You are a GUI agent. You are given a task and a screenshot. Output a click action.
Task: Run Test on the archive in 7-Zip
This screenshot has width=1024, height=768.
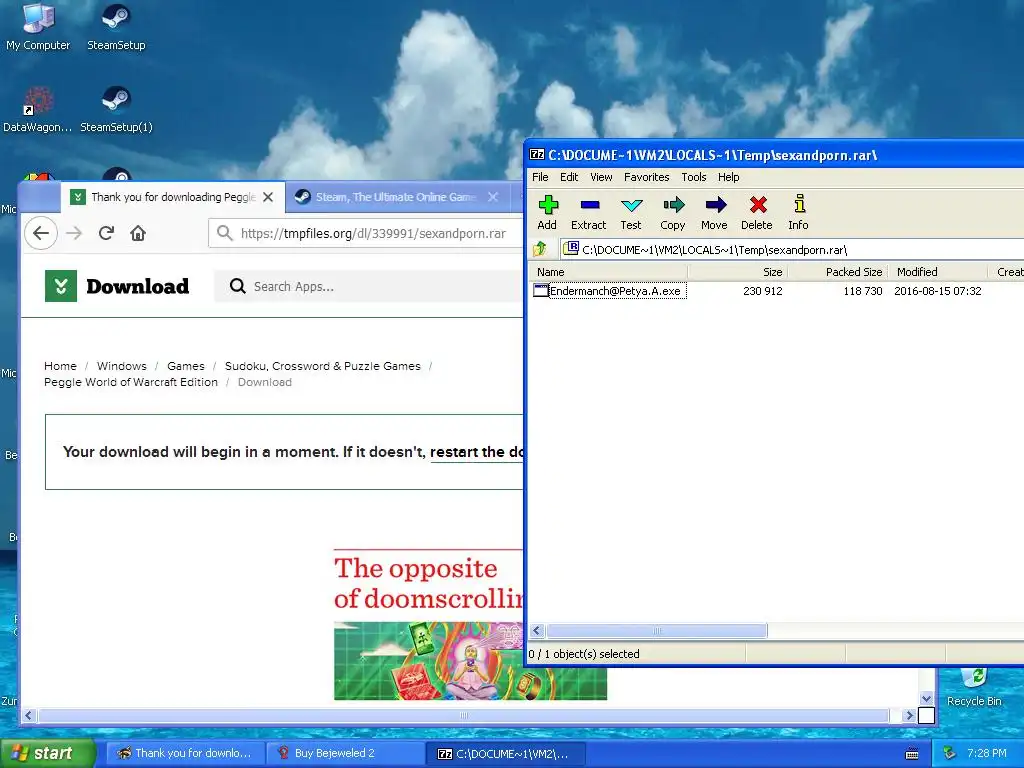(631, 213)
